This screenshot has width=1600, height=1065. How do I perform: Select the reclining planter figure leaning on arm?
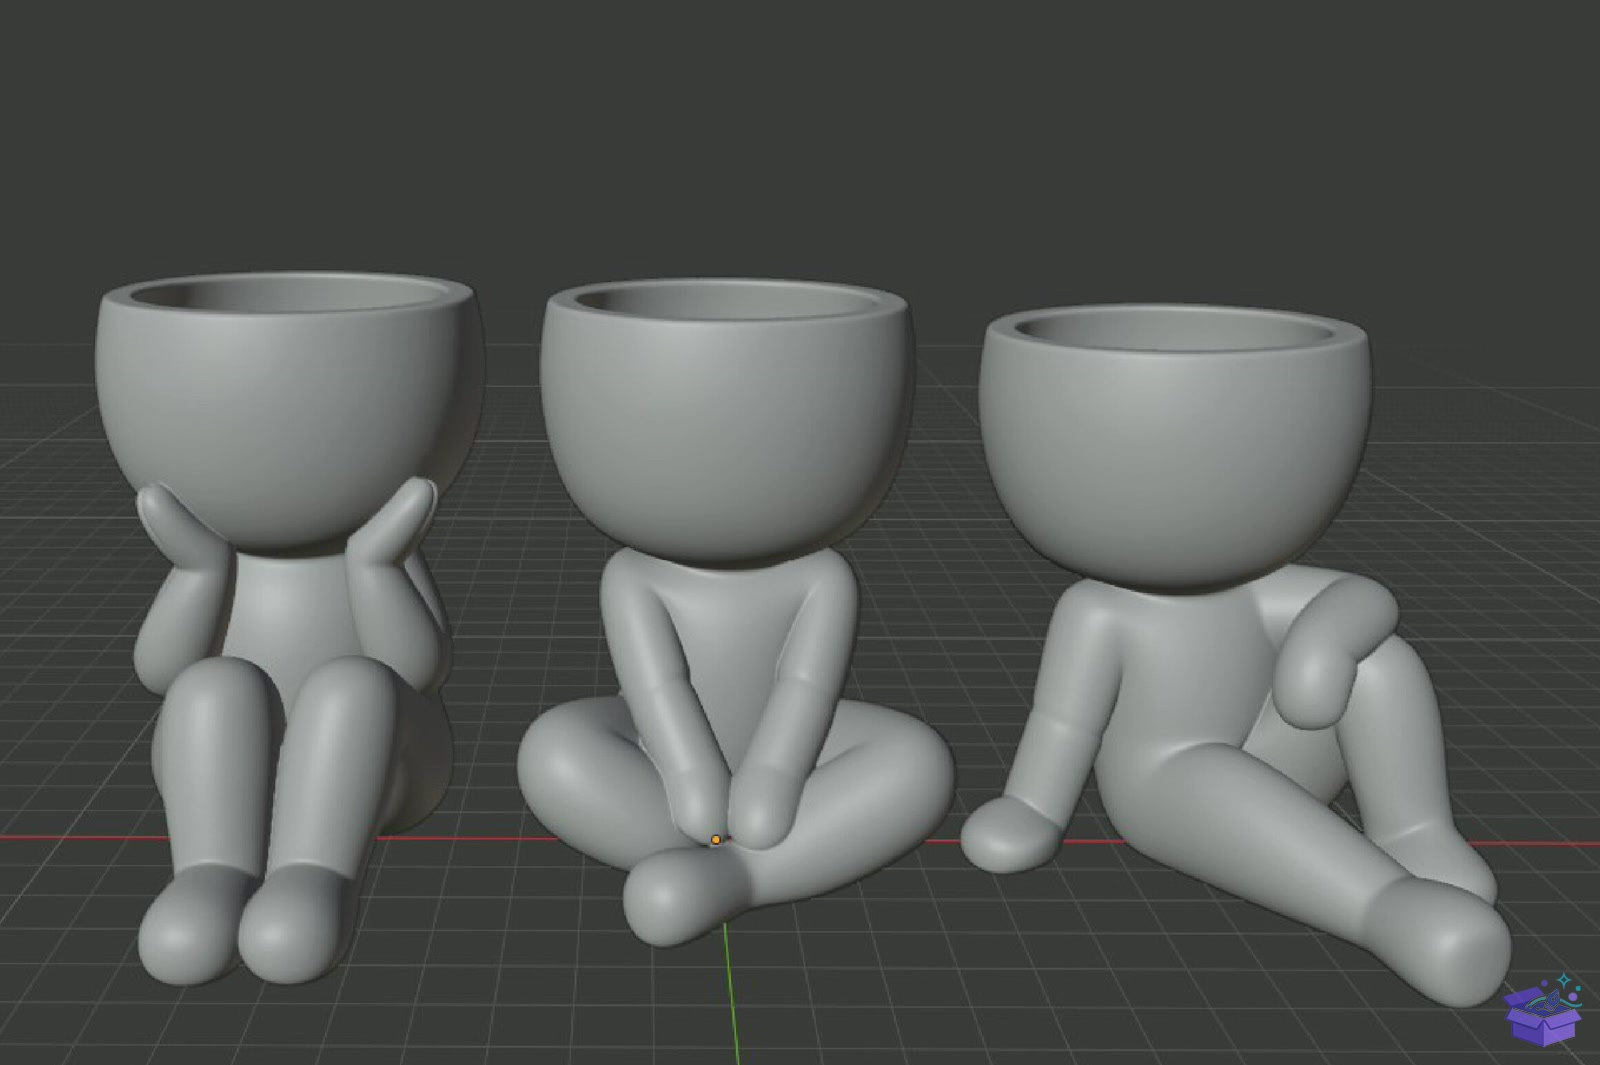[x=1236, y=655]
